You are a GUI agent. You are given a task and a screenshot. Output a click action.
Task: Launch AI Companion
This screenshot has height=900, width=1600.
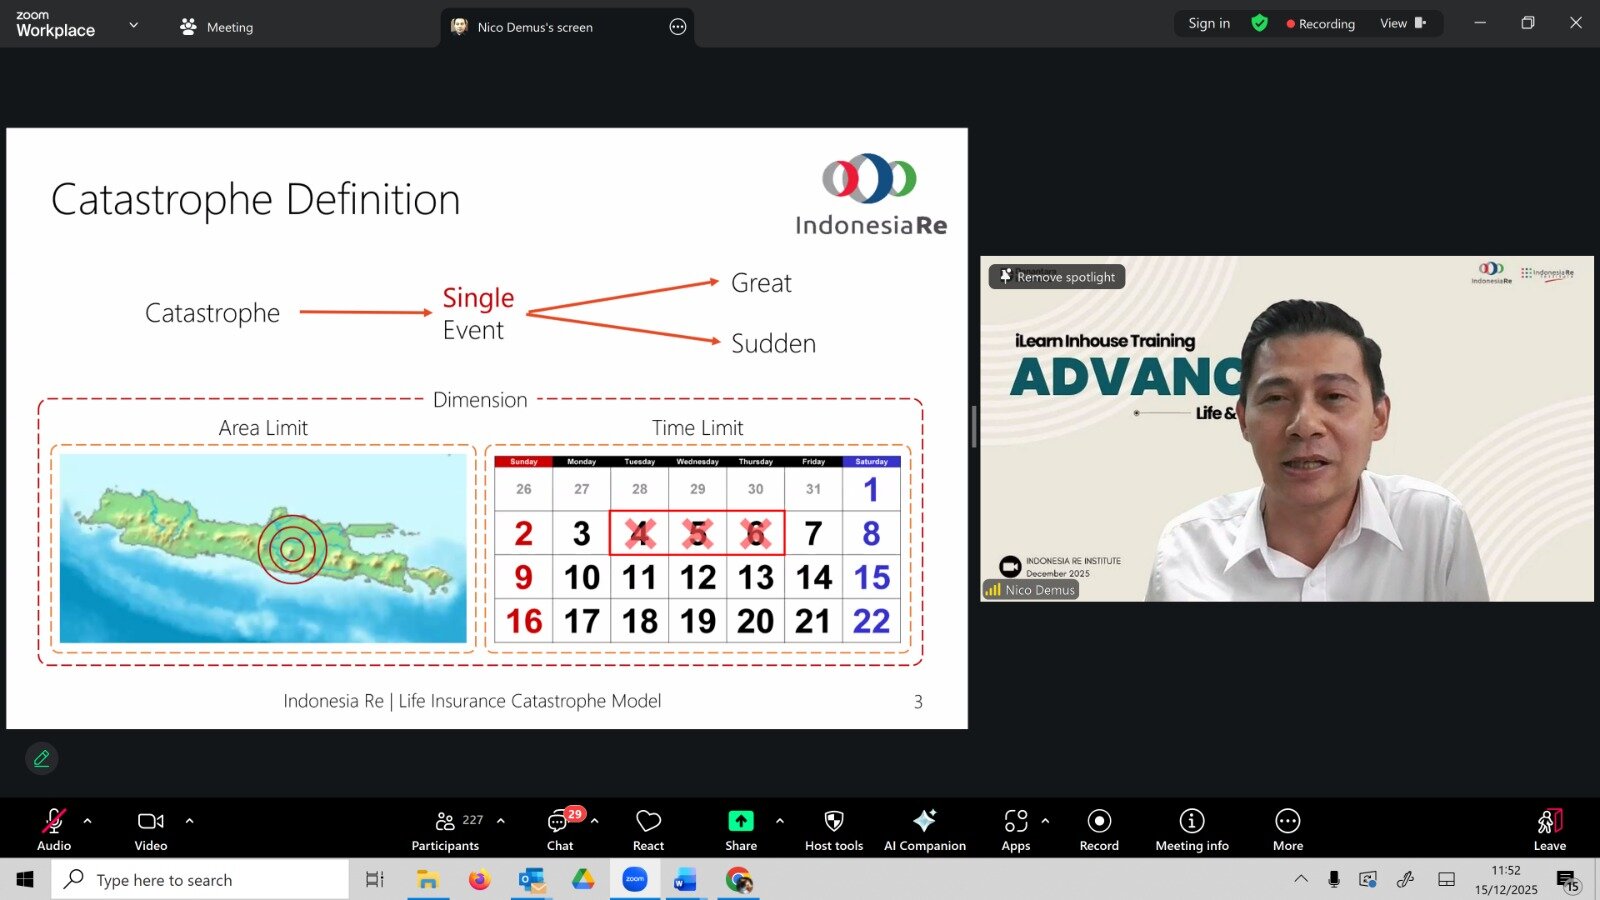point(924,829)
